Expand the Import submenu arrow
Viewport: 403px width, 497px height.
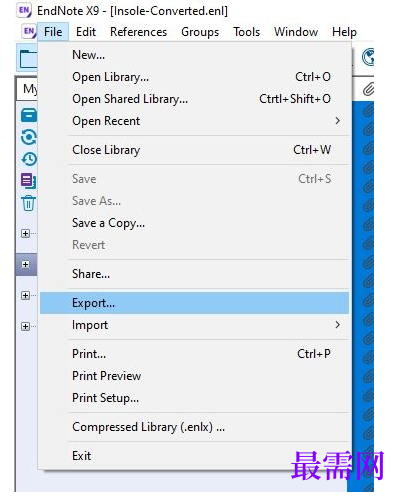(x=337, y=325)
